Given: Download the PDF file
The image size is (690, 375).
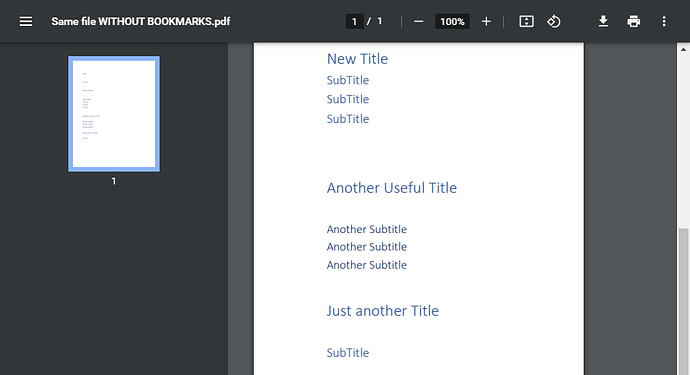Looking at the screenshot, I should pyautogui.click(x=603, y=22).
